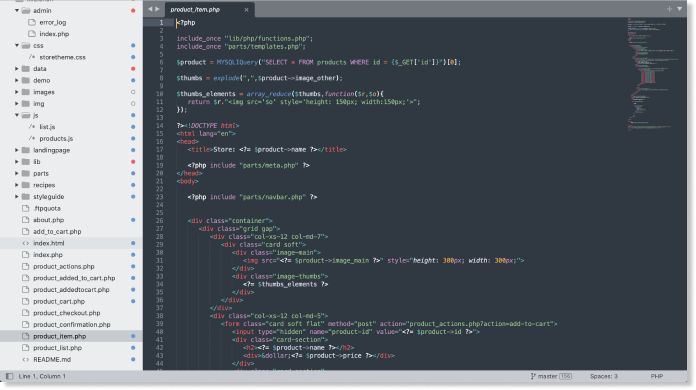Click the admin folder icon
Screen dimensions: 696x390
[x=26, y=10]
